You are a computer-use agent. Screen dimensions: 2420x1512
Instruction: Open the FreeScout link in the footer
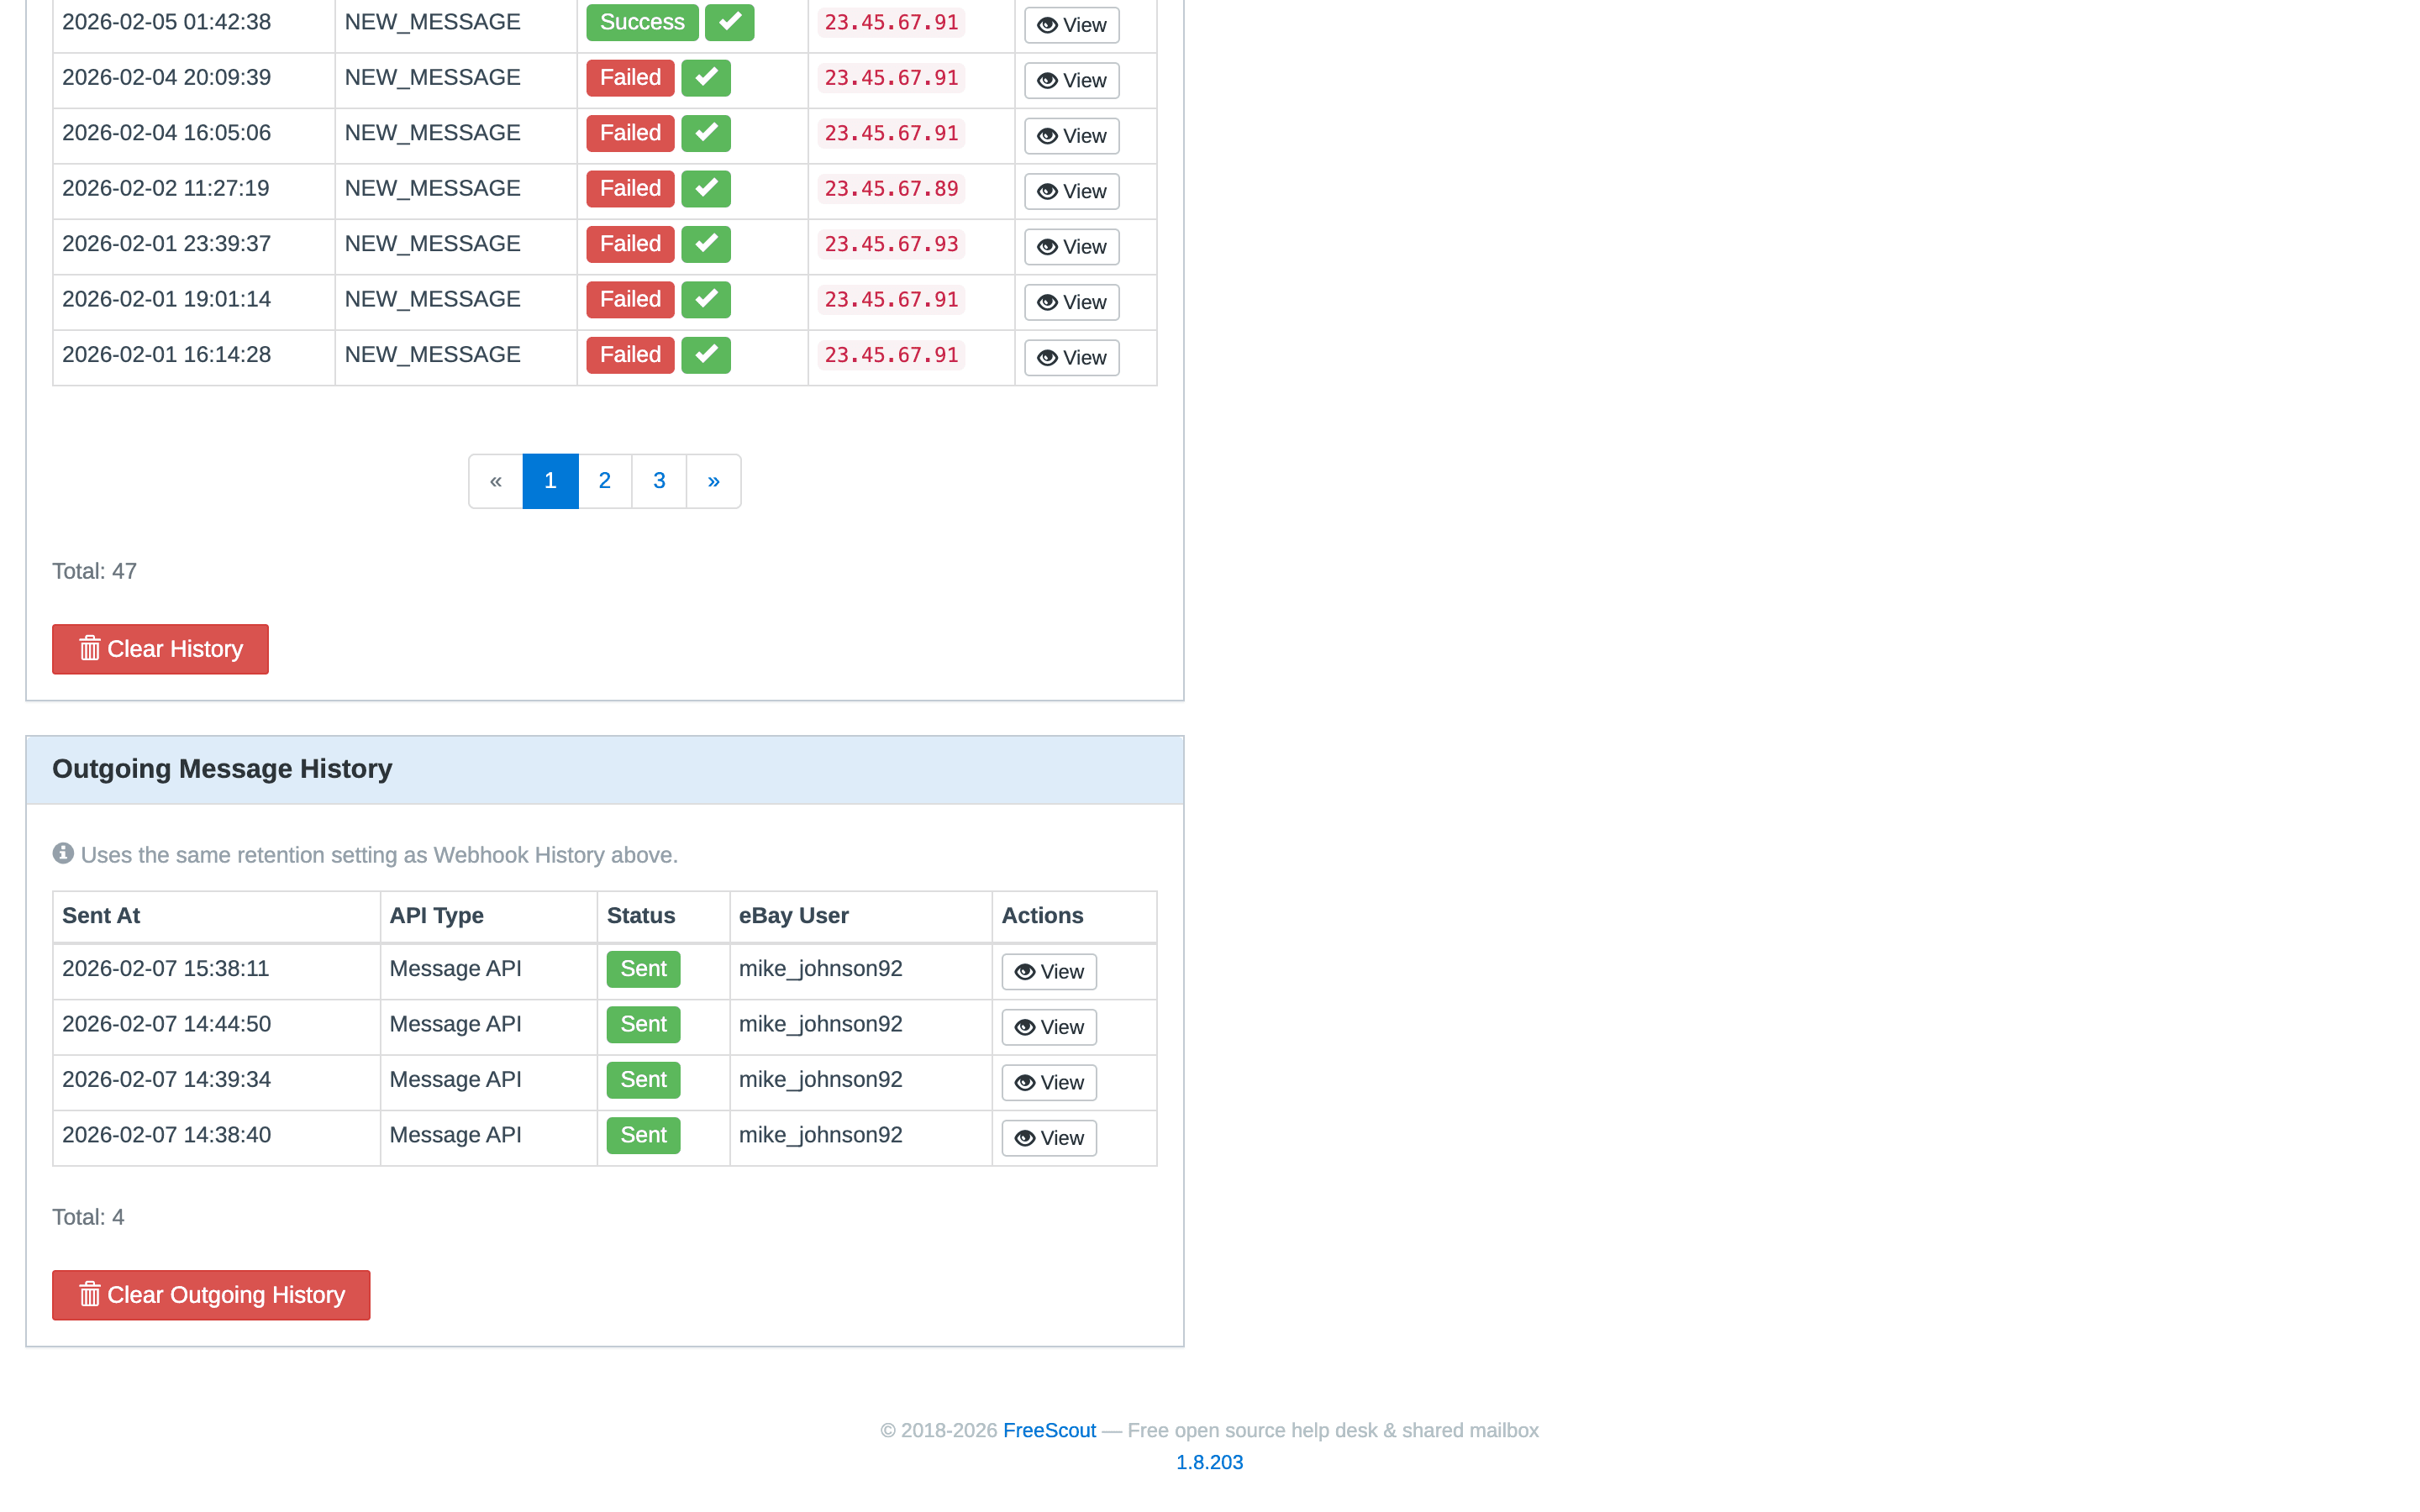coord(1050,1430)
